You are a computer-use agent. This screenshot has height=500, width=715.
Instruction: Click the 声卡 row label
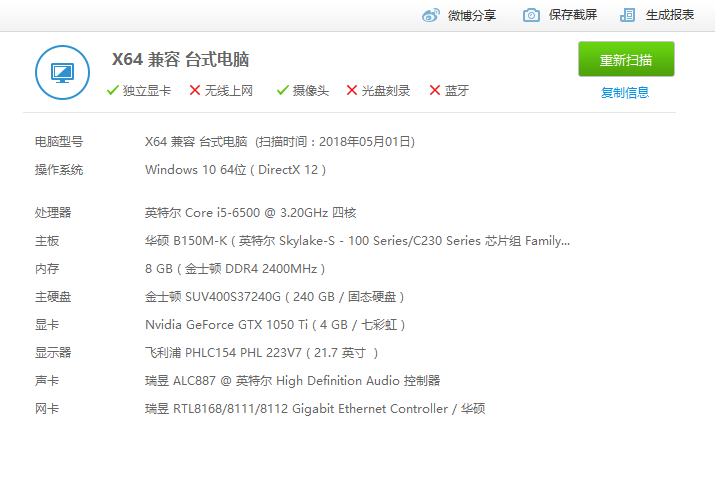(x=47, y=381)
